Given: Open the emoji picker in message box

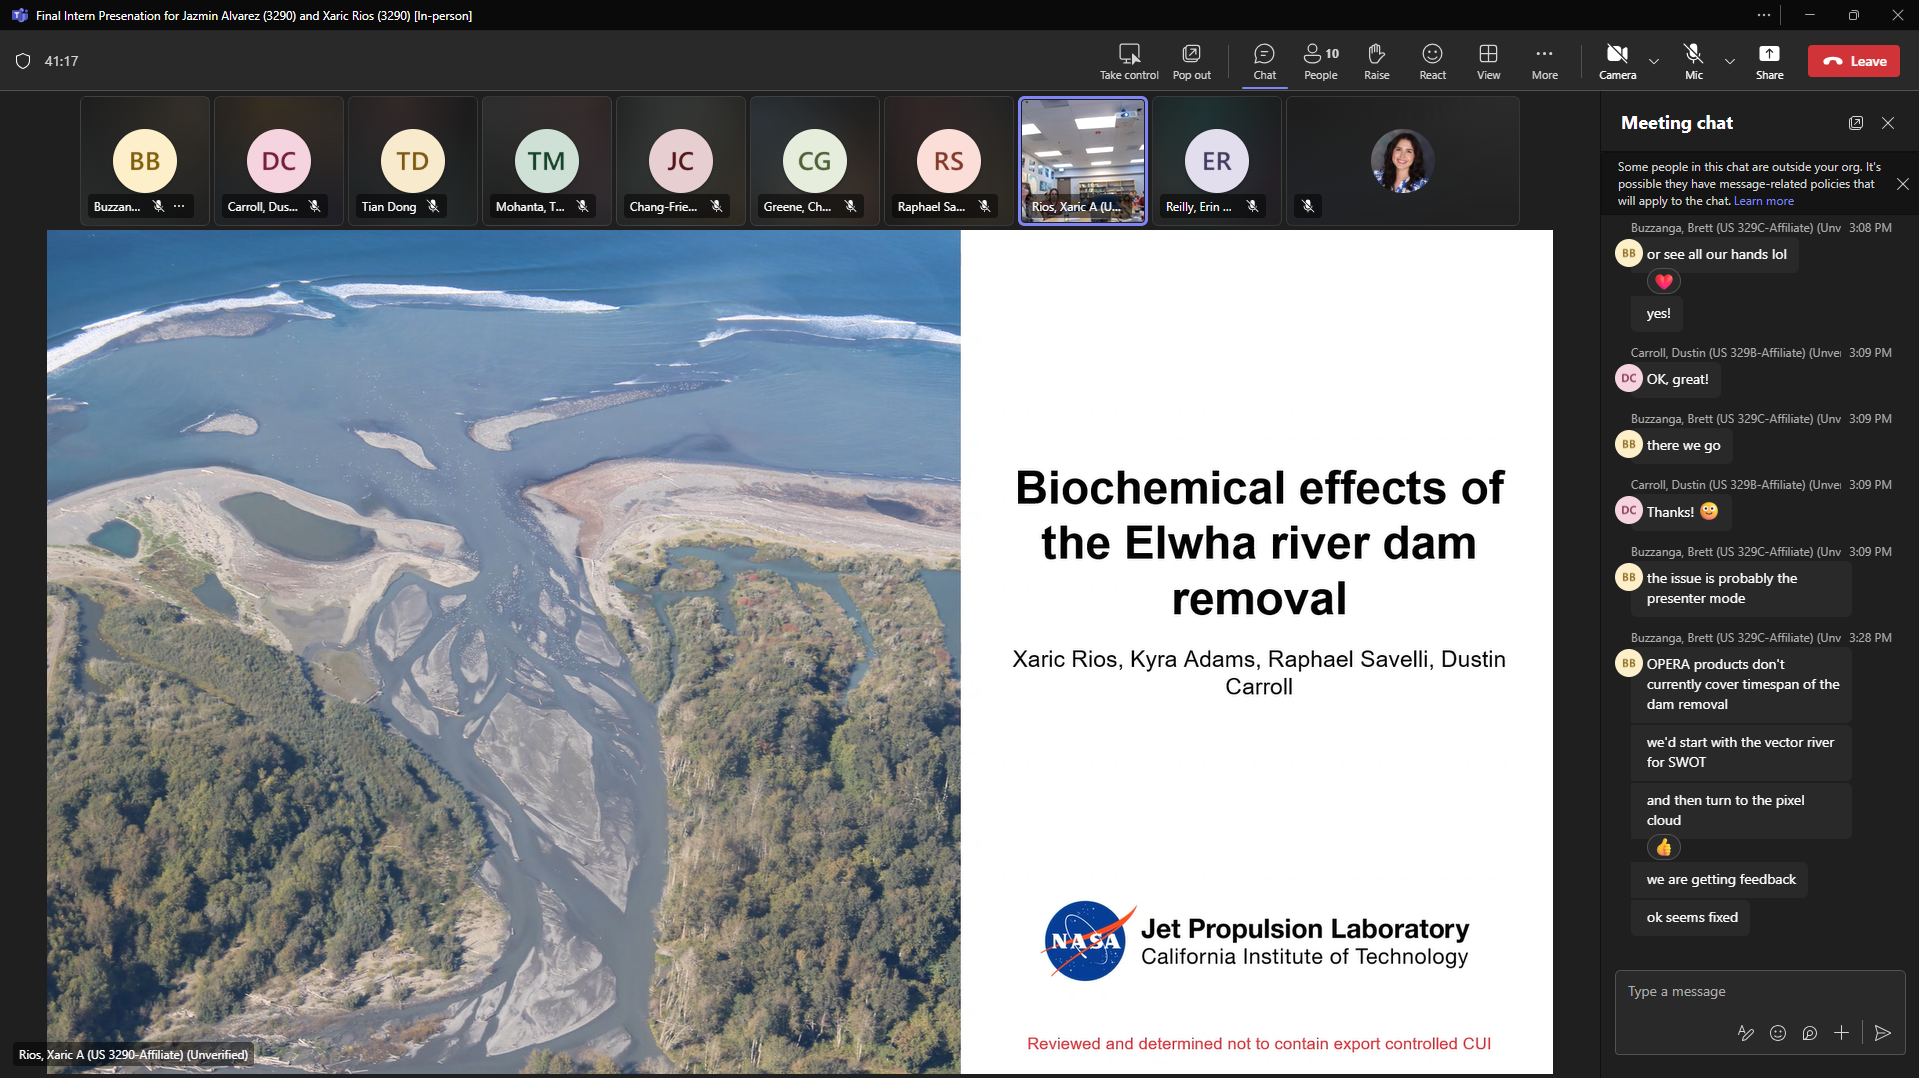Looking at the screenshot, I should [1778, 1033].
